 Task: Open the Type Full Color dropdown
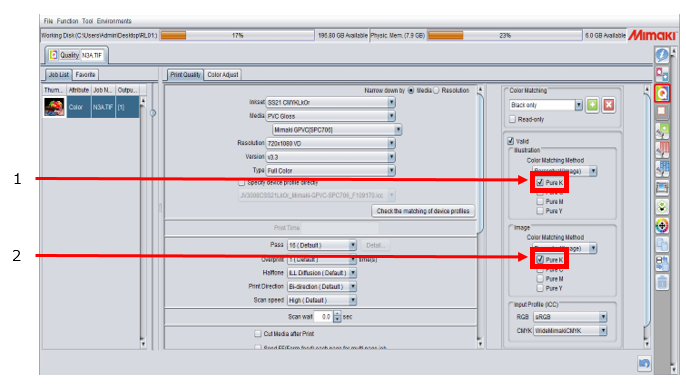(x=330, y=171)
